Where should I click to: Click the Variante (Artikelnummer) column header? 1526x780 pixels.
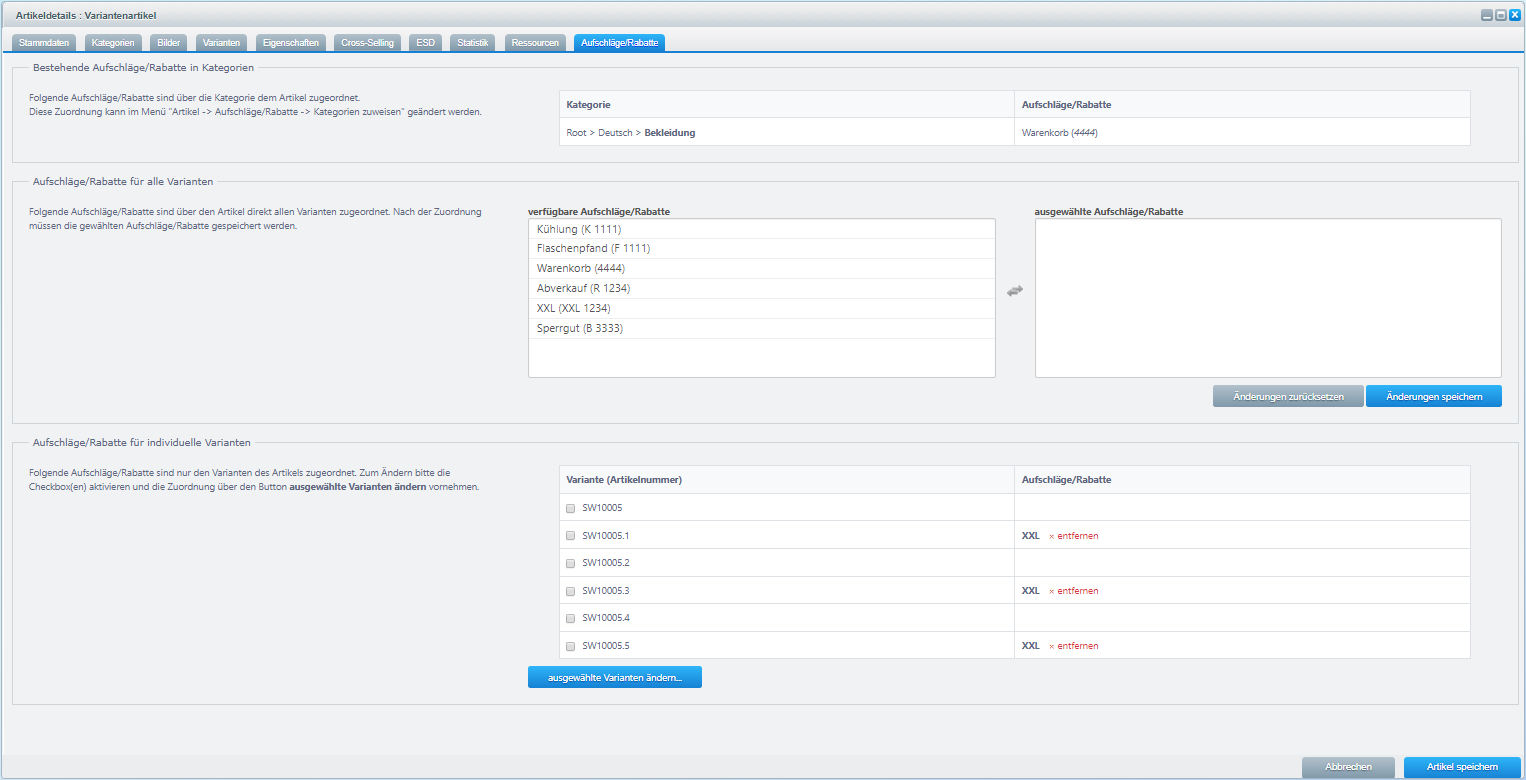coord(787,480)
